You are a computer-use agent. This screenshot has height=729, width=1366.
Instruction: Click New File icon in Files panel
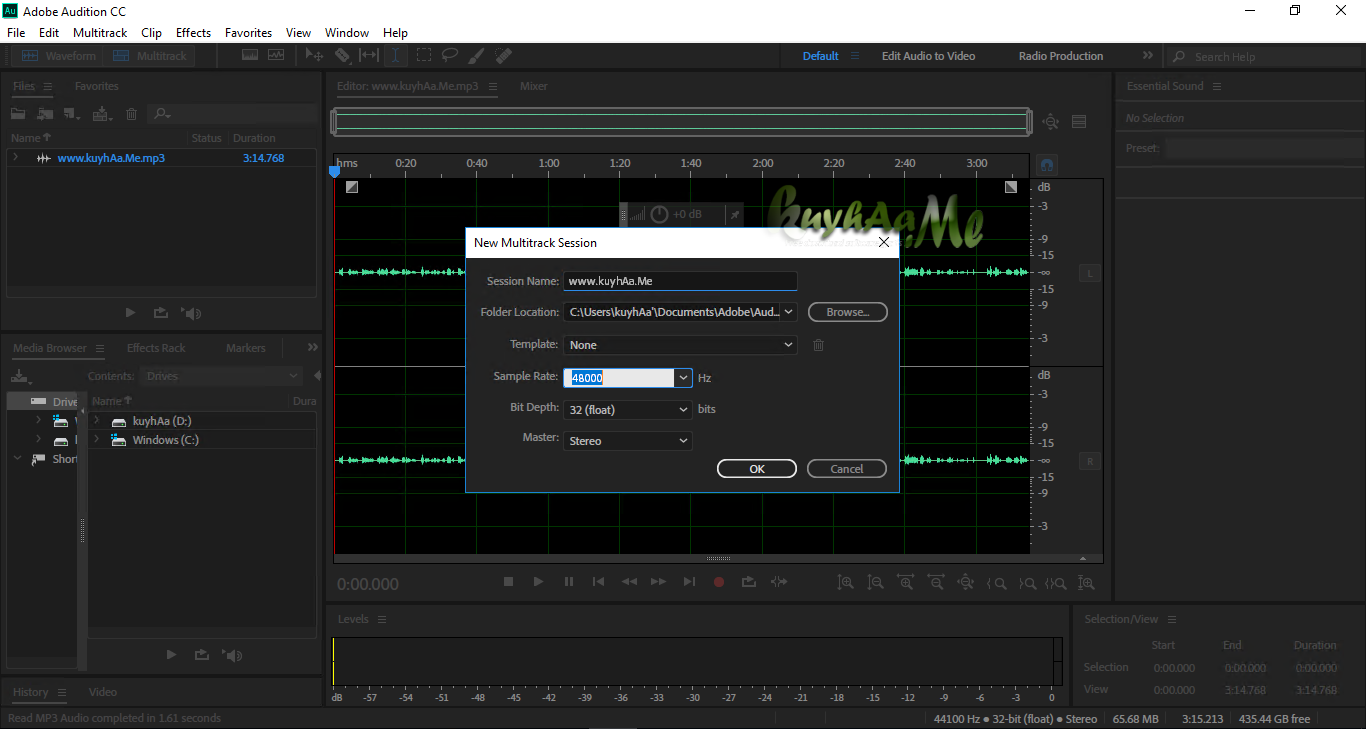pos(72,114)
